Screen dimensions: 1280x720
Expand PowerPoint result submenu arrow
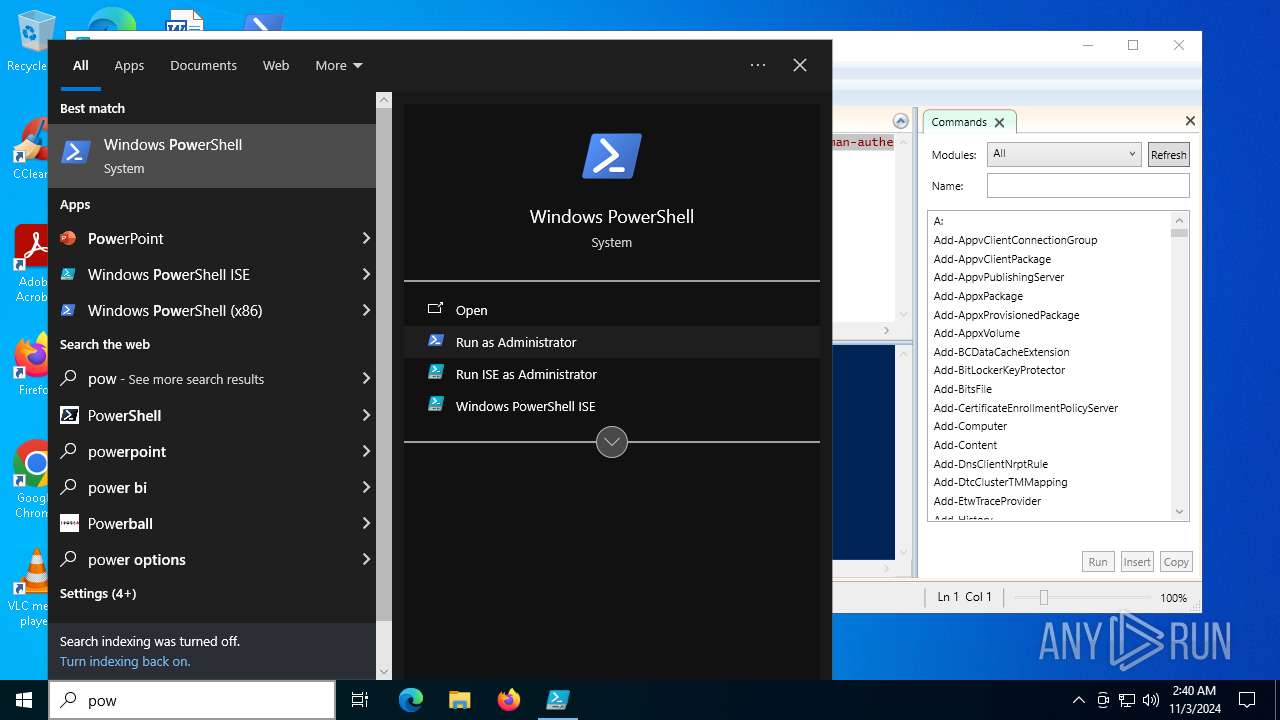point(366,238)
